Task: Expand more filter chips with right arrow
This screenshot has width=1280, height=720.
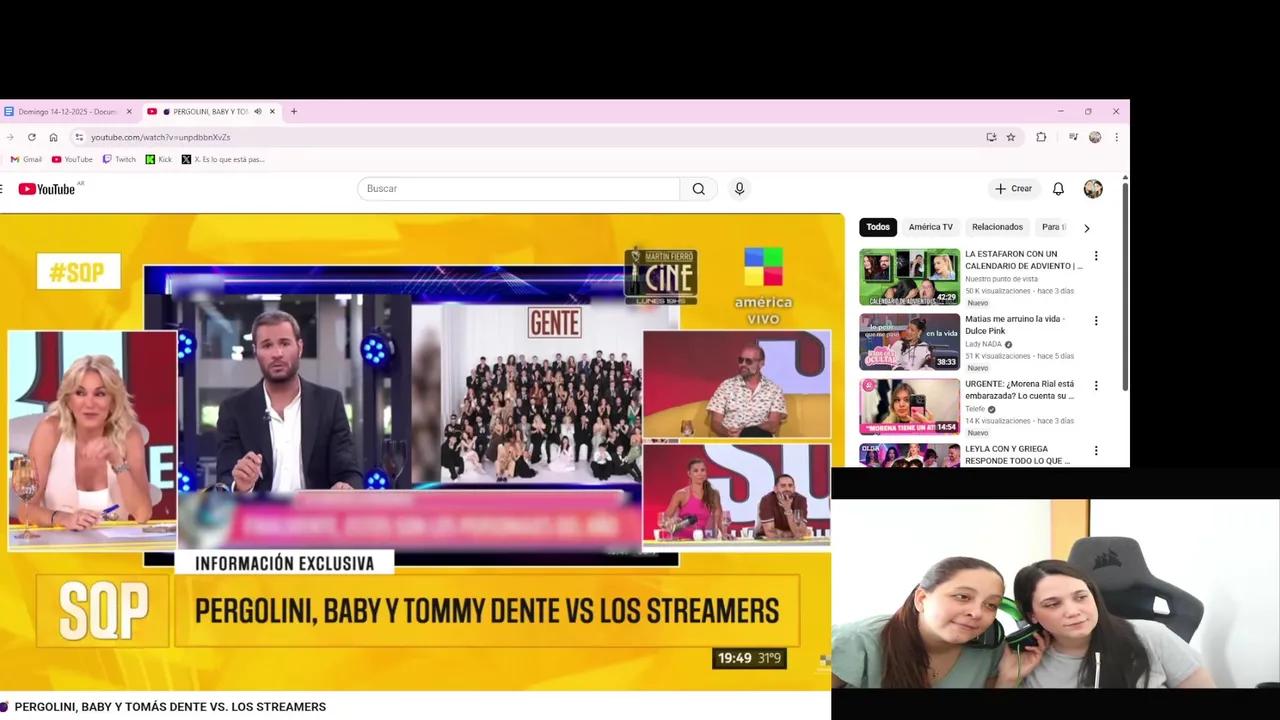Action: [1087, 228]
